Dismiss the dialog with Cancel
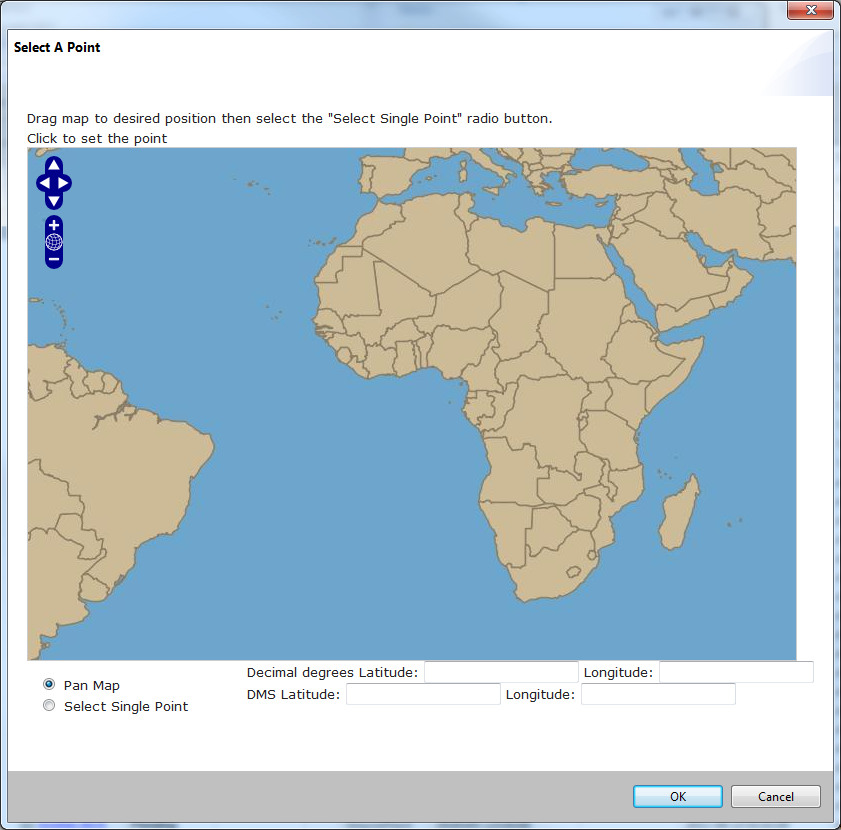The height and width of the screenshot is (830, 841). tap(776, 796)
